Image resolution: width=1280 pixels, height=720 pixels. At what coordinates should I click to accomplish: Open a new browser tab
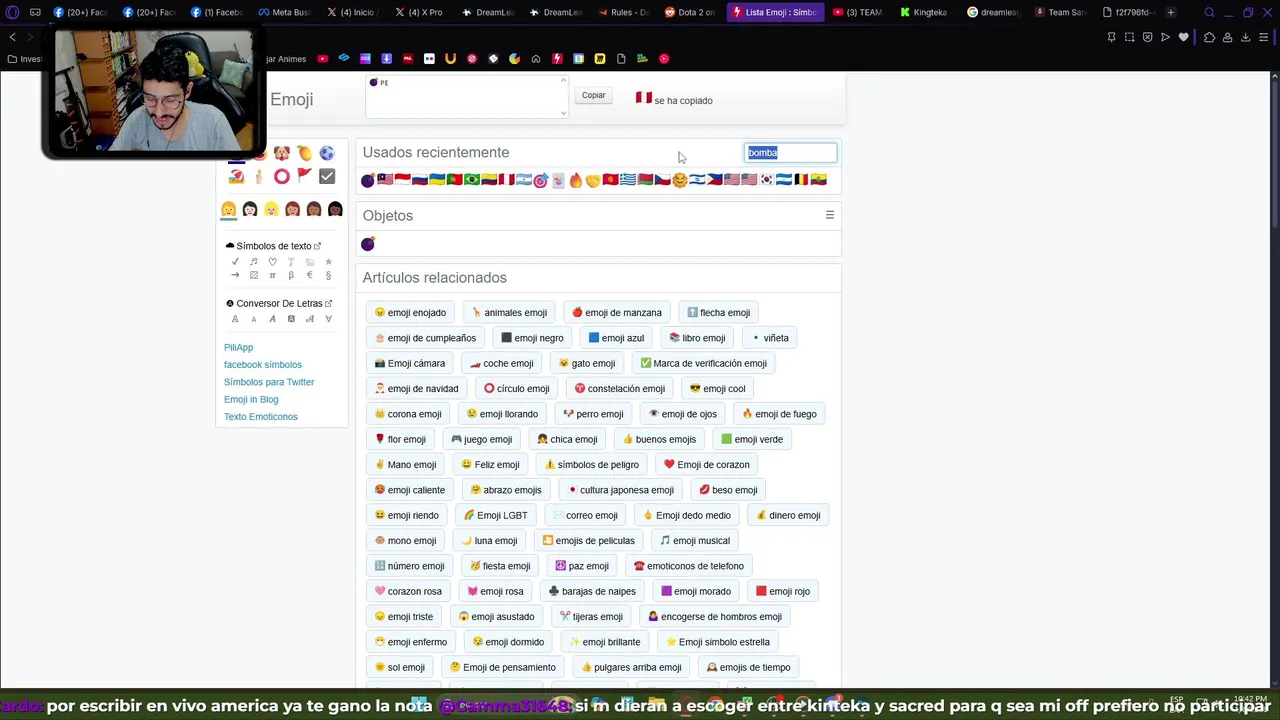pos(1171,12)
